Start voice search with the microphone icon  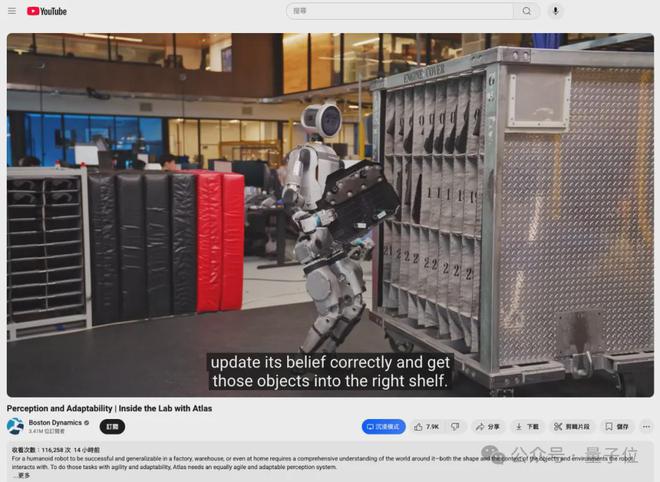click(556, 11)
